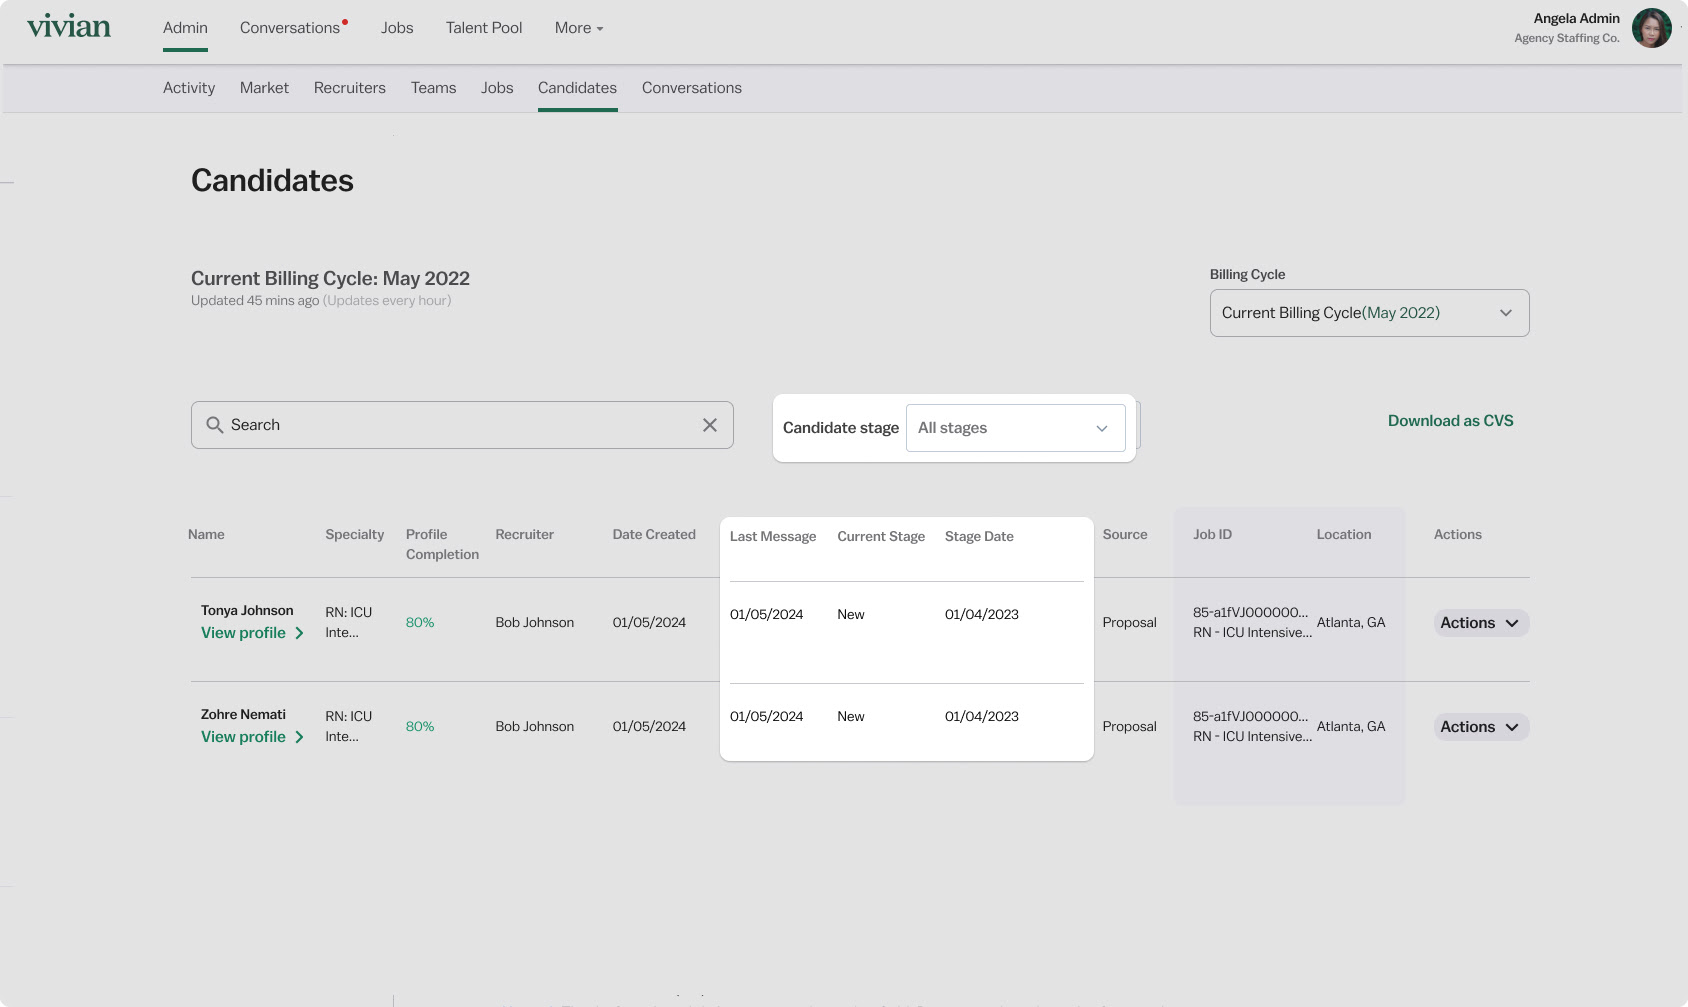Expand the More menu in top navigation

pyautogui.click(x=578, y=28)
